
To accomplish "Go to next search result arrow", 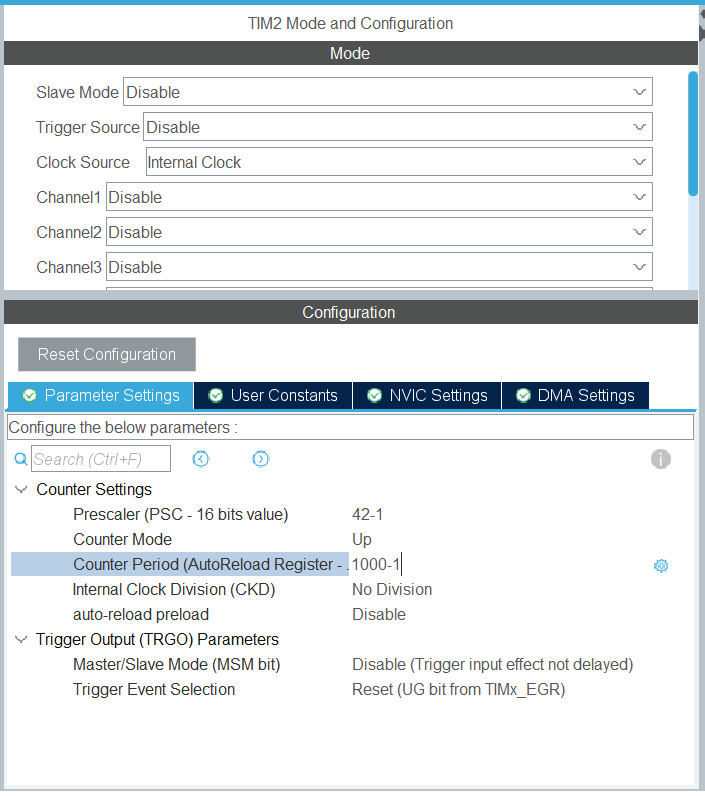I will click(x=261, y=459).
